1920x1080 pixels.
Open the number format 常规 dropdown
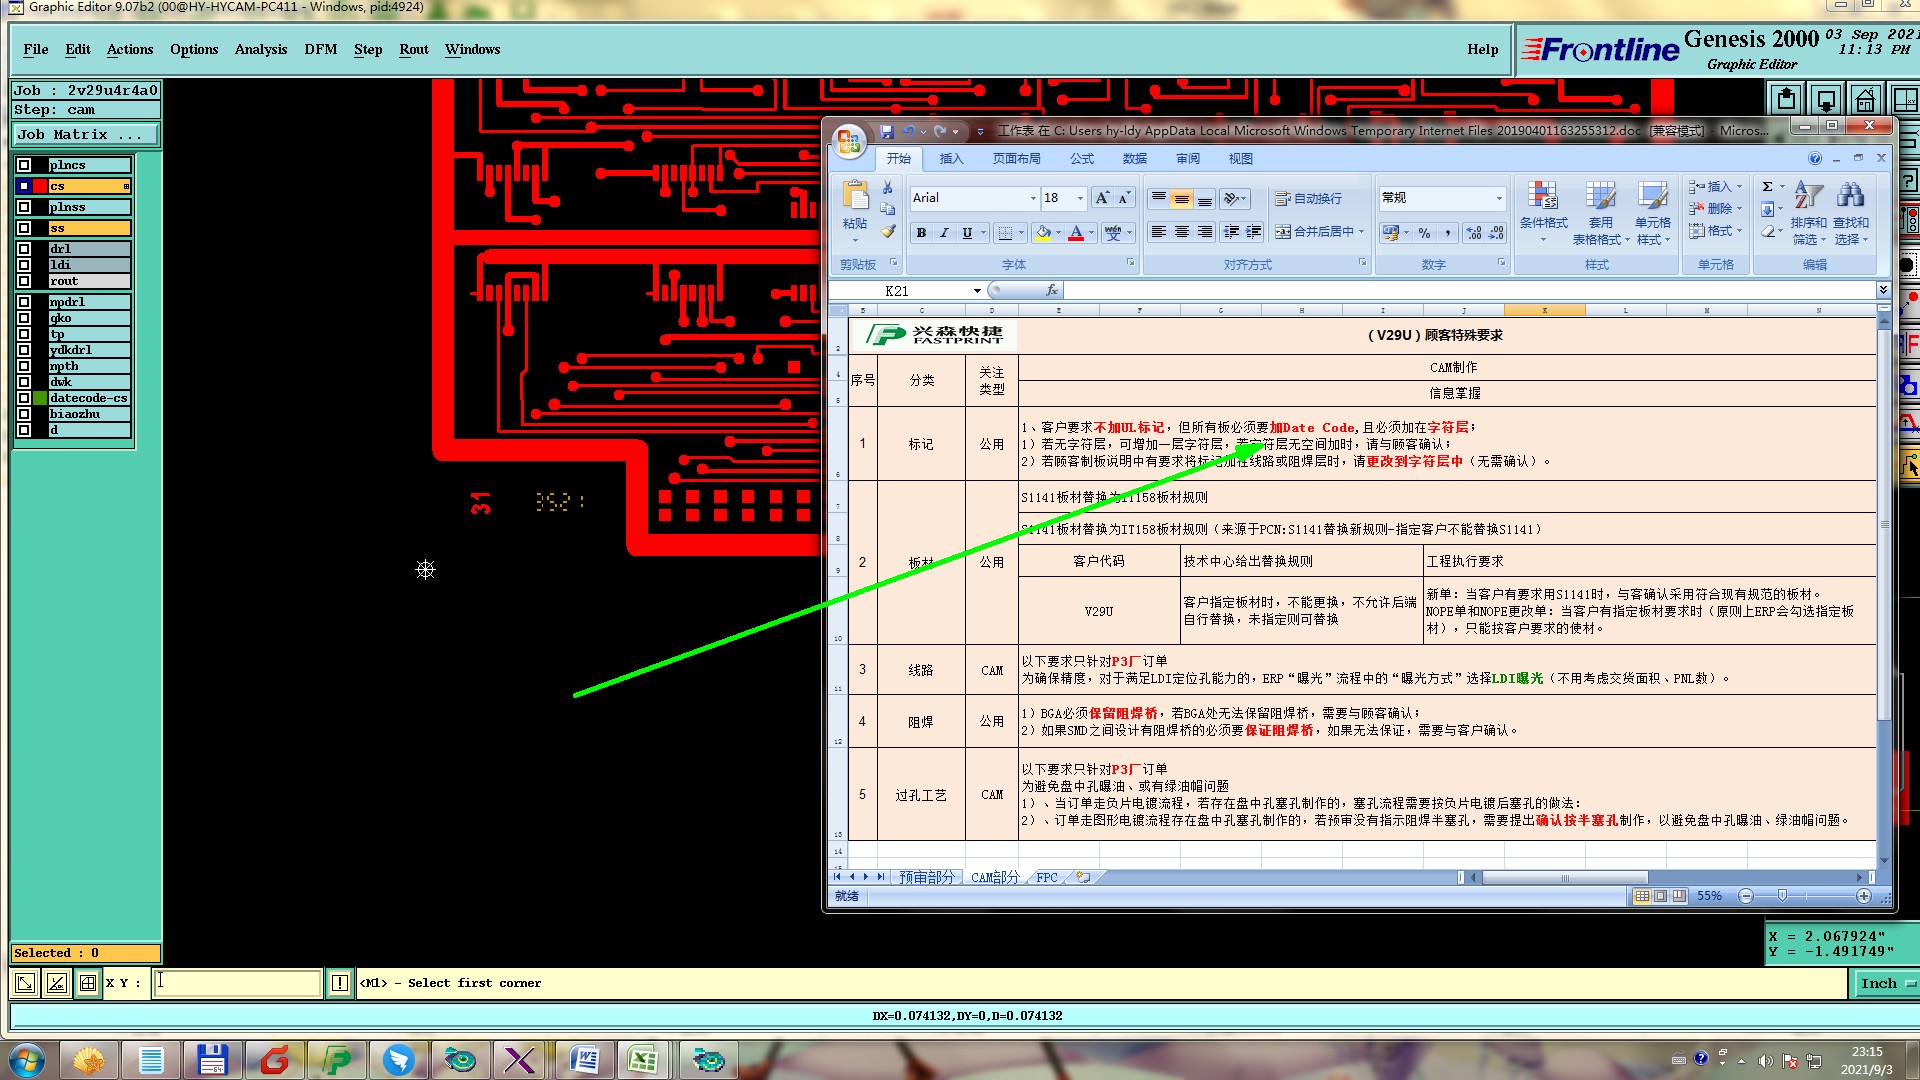click(x=1499, y=198)
